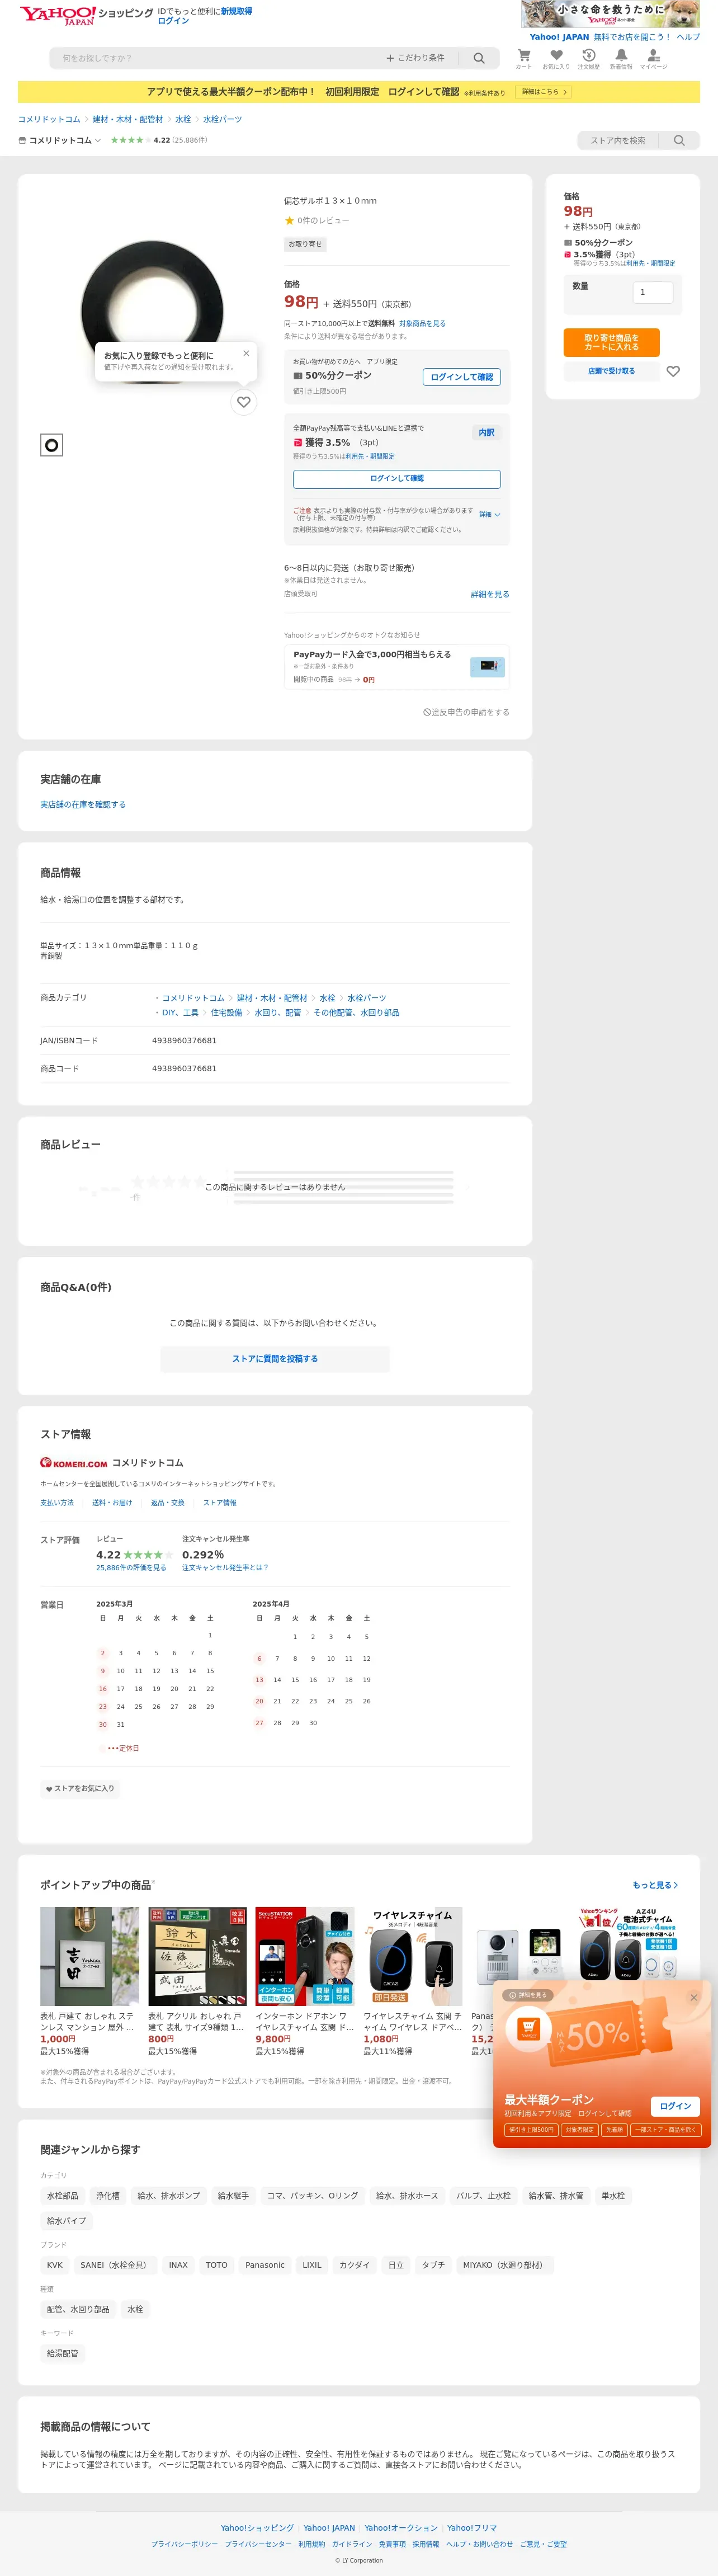This screenshot has height=2576, width=718.
Task: Select the 浄化槽 category chip
Action: 108,2196
